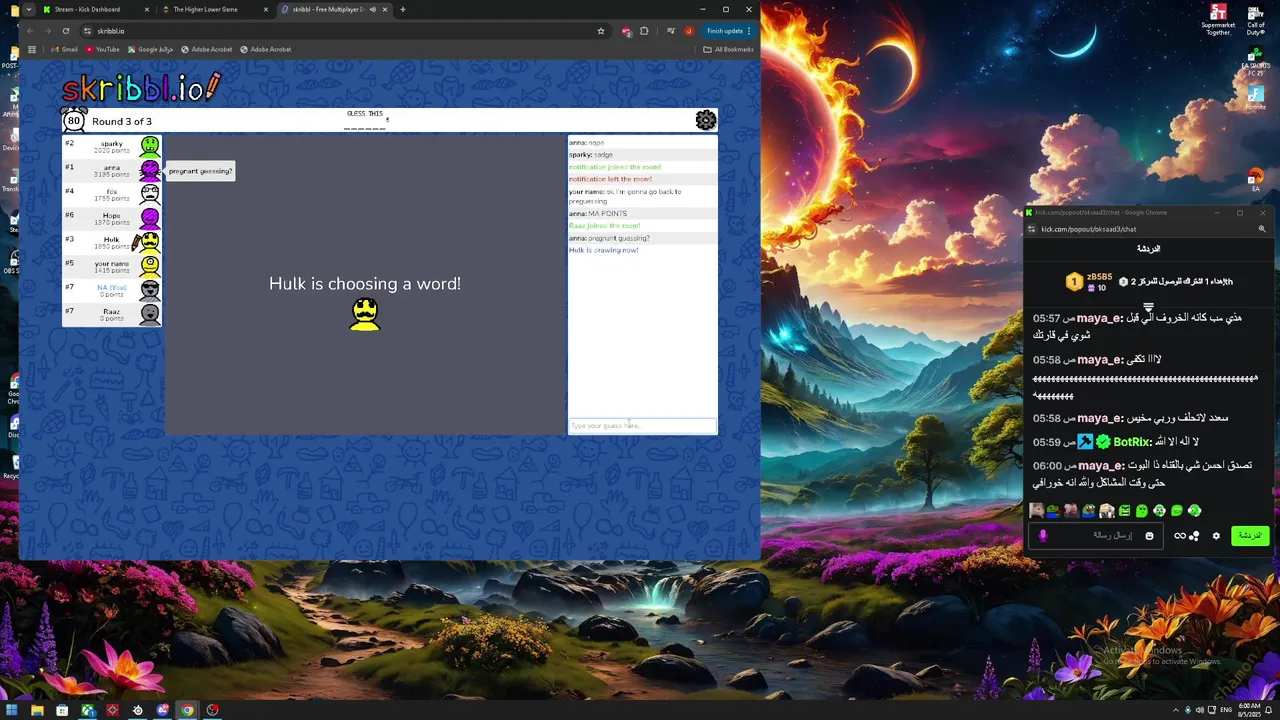
Task: Collapse the pinned leaderboard arrow in Kick chat
Action: (1148, 308)
